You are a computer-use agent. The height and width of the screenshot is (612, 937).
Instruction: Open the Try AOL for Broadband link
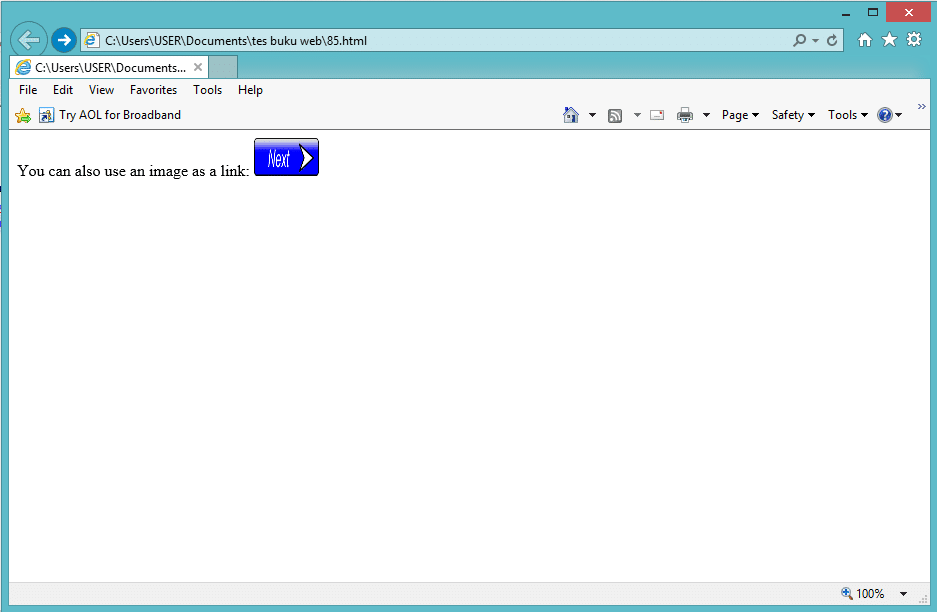click(x=120, y=114)
